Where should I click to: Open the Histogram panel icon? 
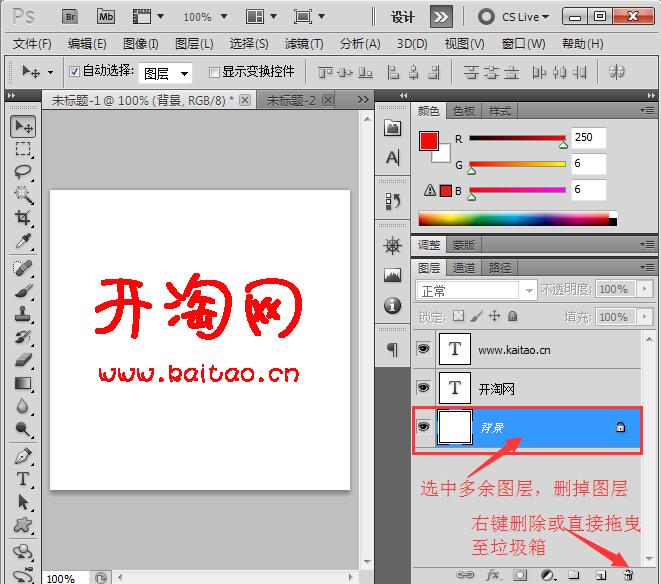pos(392,275)
